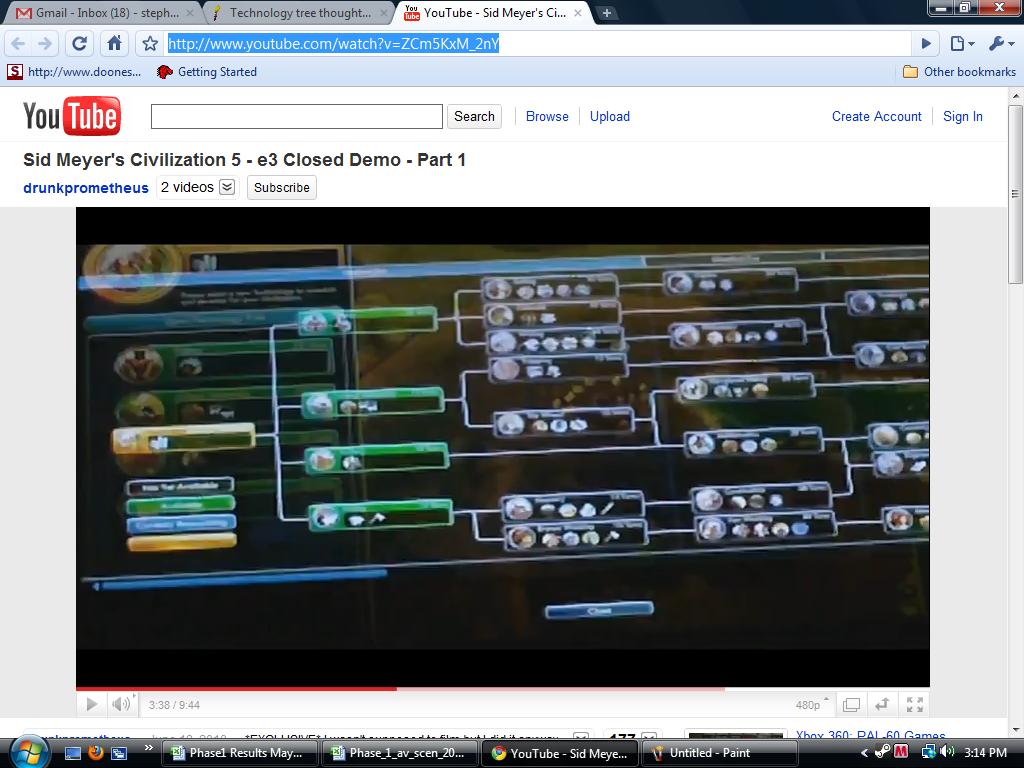Click Switch between windows quick launch icon

[119, 753]
